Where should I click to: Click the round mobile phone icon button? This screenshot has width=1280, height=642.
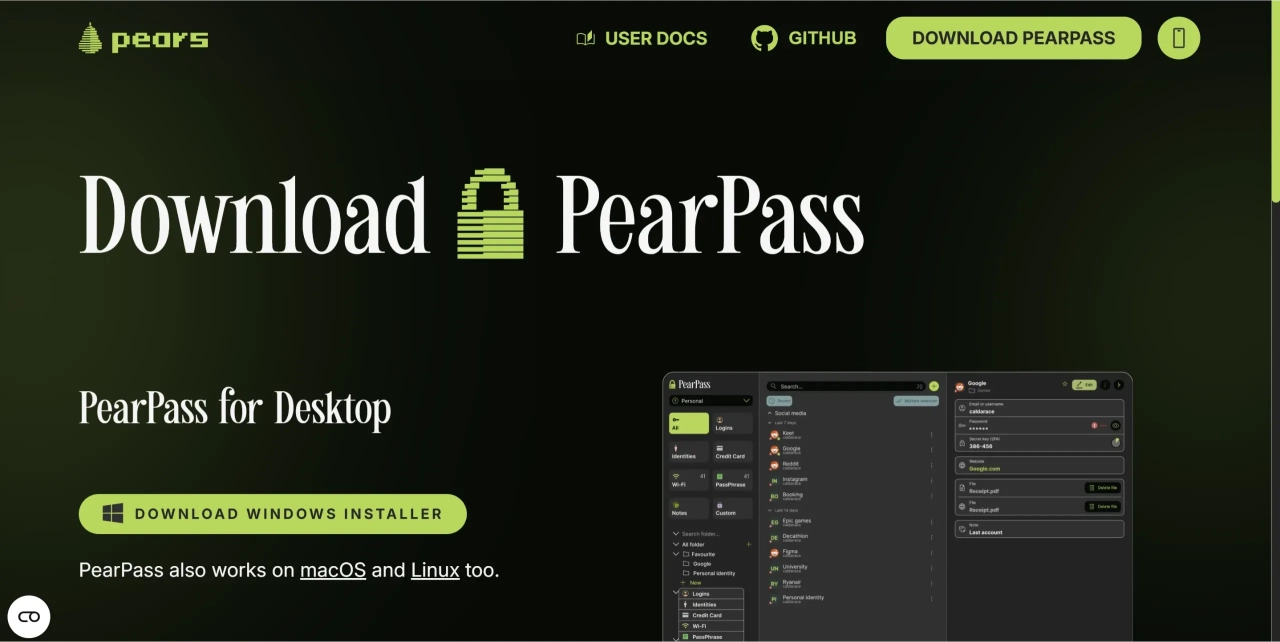[x=1178, y=38]
